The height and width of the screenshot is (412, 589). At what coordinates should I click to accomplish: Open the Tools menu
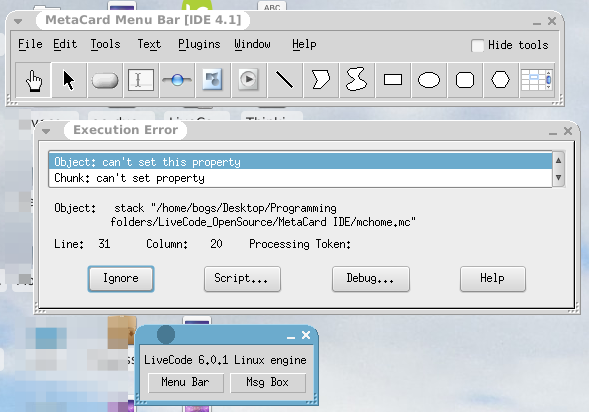(106, 44)
